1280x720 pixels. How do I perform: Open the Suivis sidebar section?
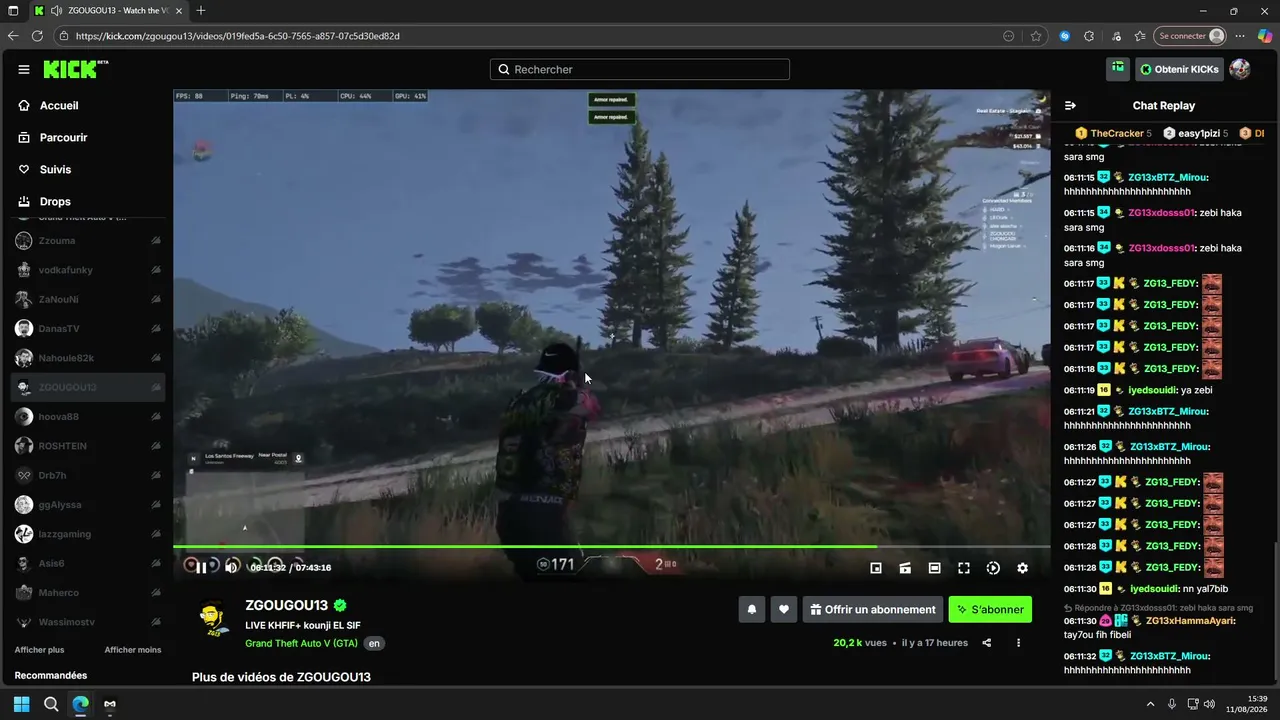pos(55,170)
